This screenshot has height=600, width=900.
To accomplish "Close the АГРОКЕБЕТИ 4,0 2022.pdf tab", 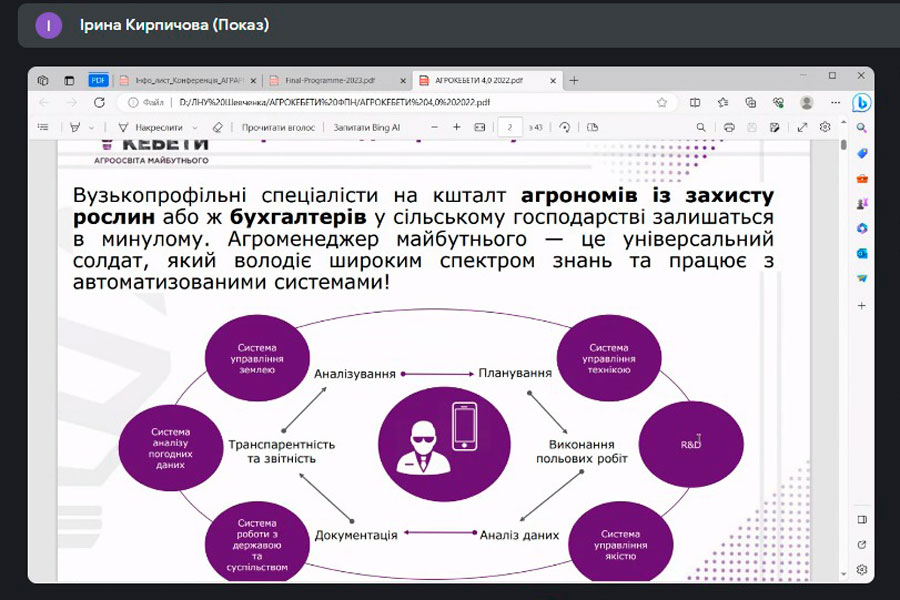I will [x=553, y=81].
